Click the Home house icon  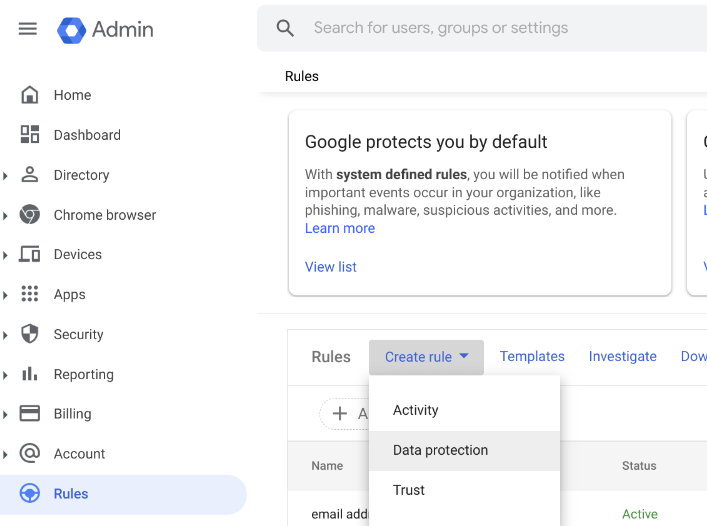[30, 95]
